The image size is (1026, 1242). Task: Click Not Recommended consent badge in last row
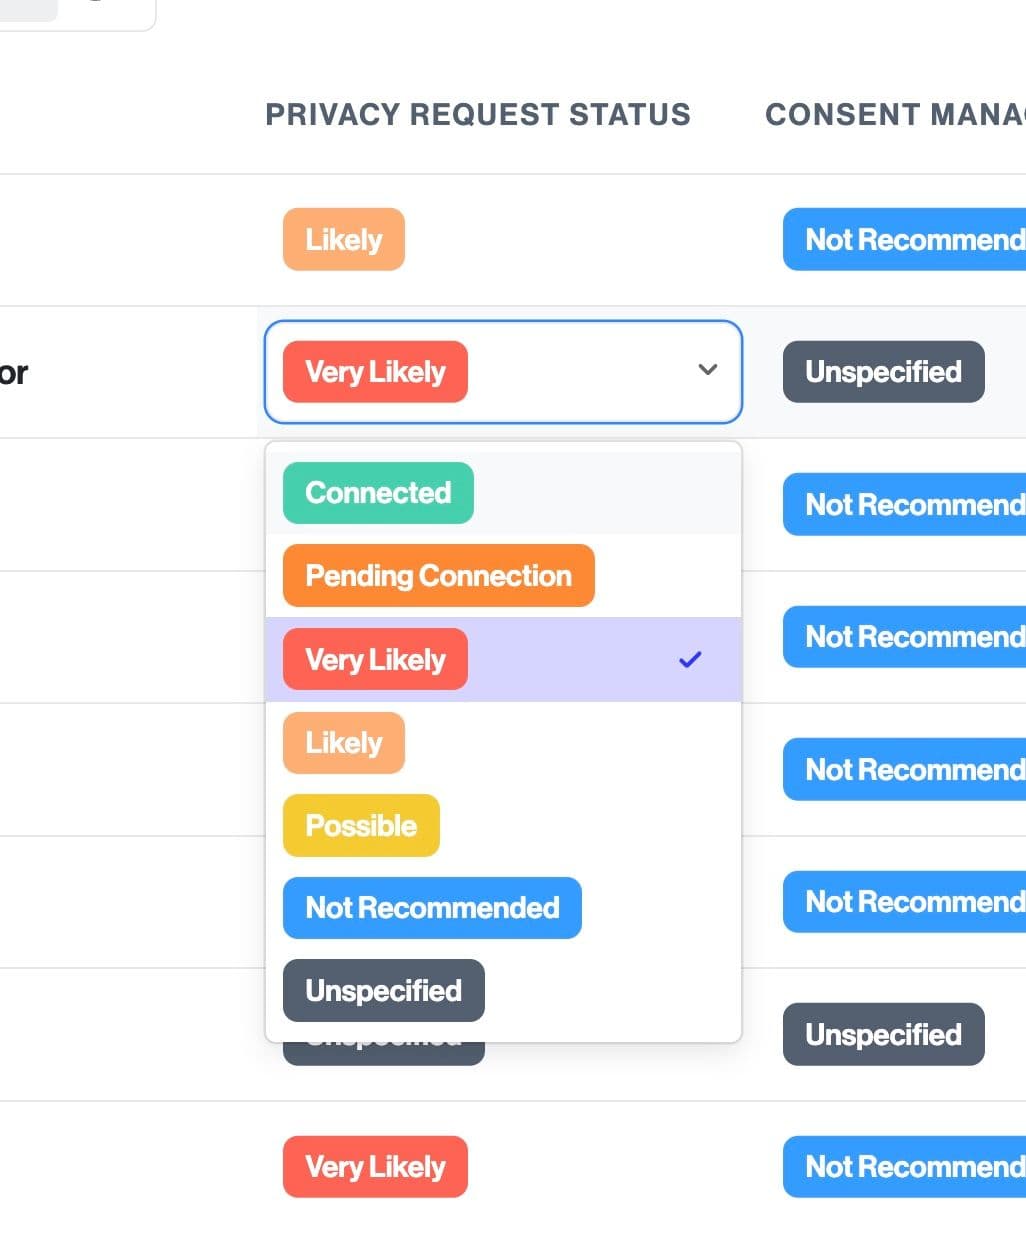pos(905,1167)
